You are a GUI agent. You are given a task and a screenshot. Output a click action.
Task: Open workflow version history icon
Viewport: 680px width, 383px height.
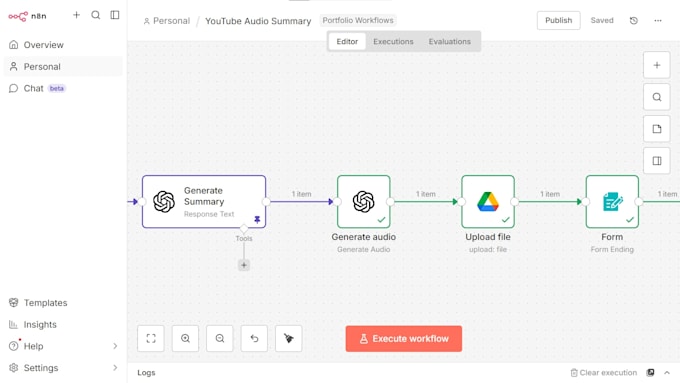634,20
